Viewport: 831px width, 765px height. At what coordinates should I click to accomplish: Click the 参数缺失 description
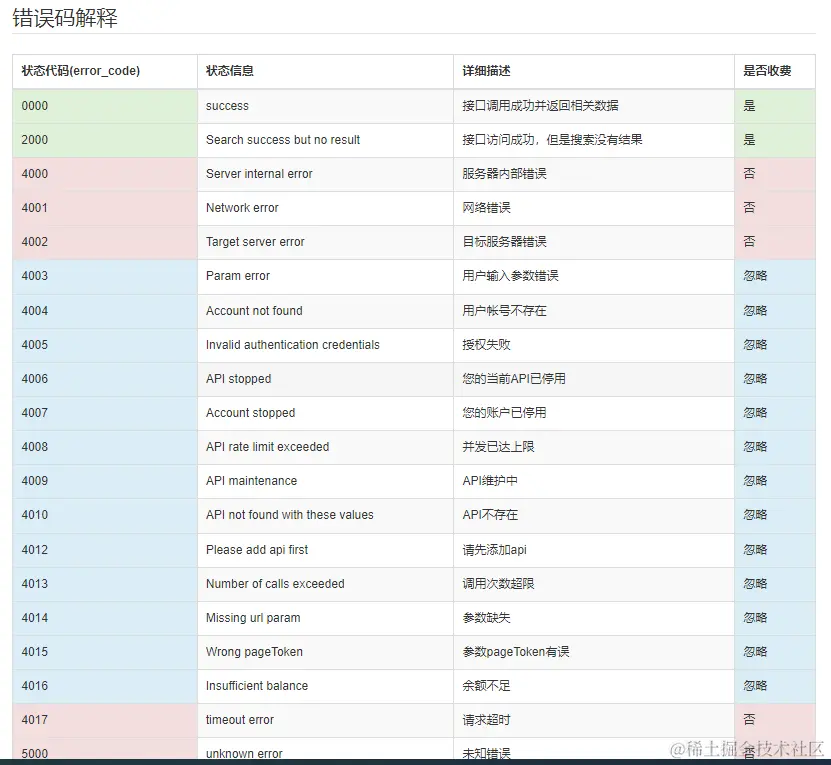pyautogui.click(x=486, y=618)
